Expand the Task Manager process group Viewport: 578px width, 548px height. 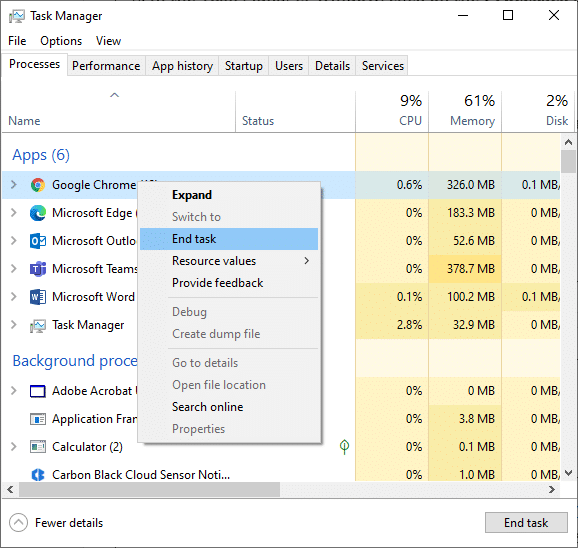[14, 324]
